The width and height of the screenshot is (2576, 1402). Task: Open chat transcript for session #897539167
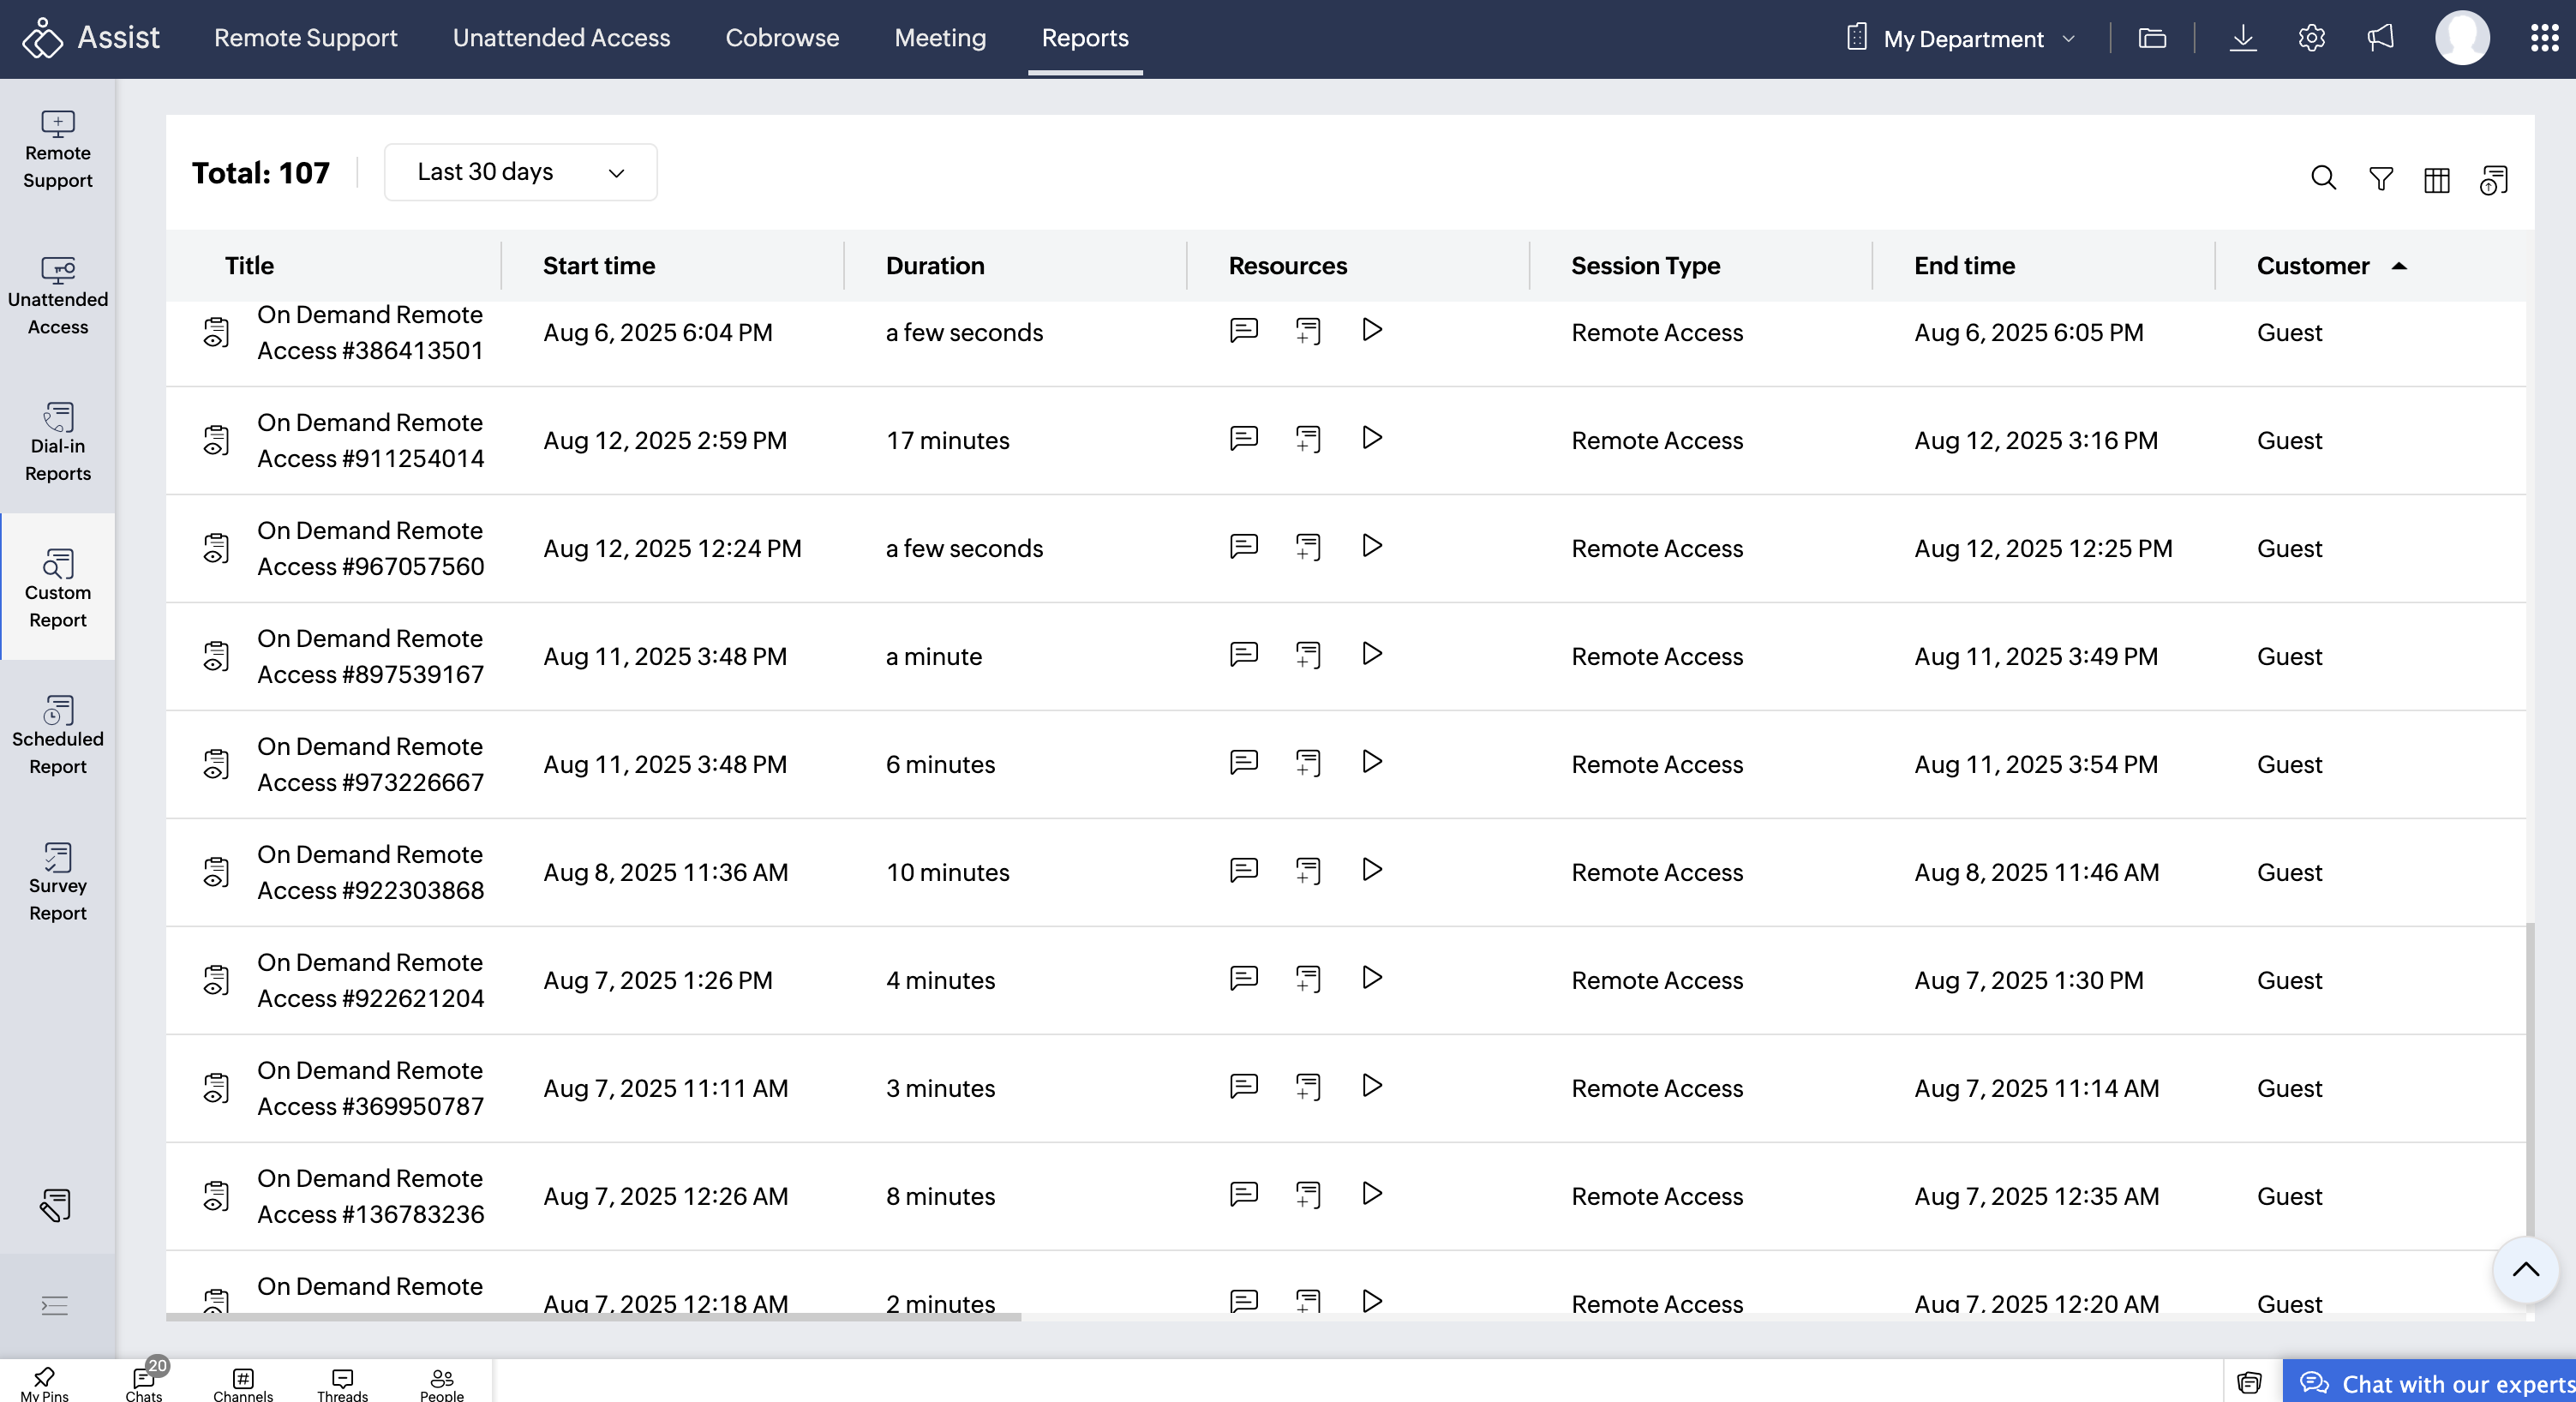pyautogui.click(x=1243, y=654)
